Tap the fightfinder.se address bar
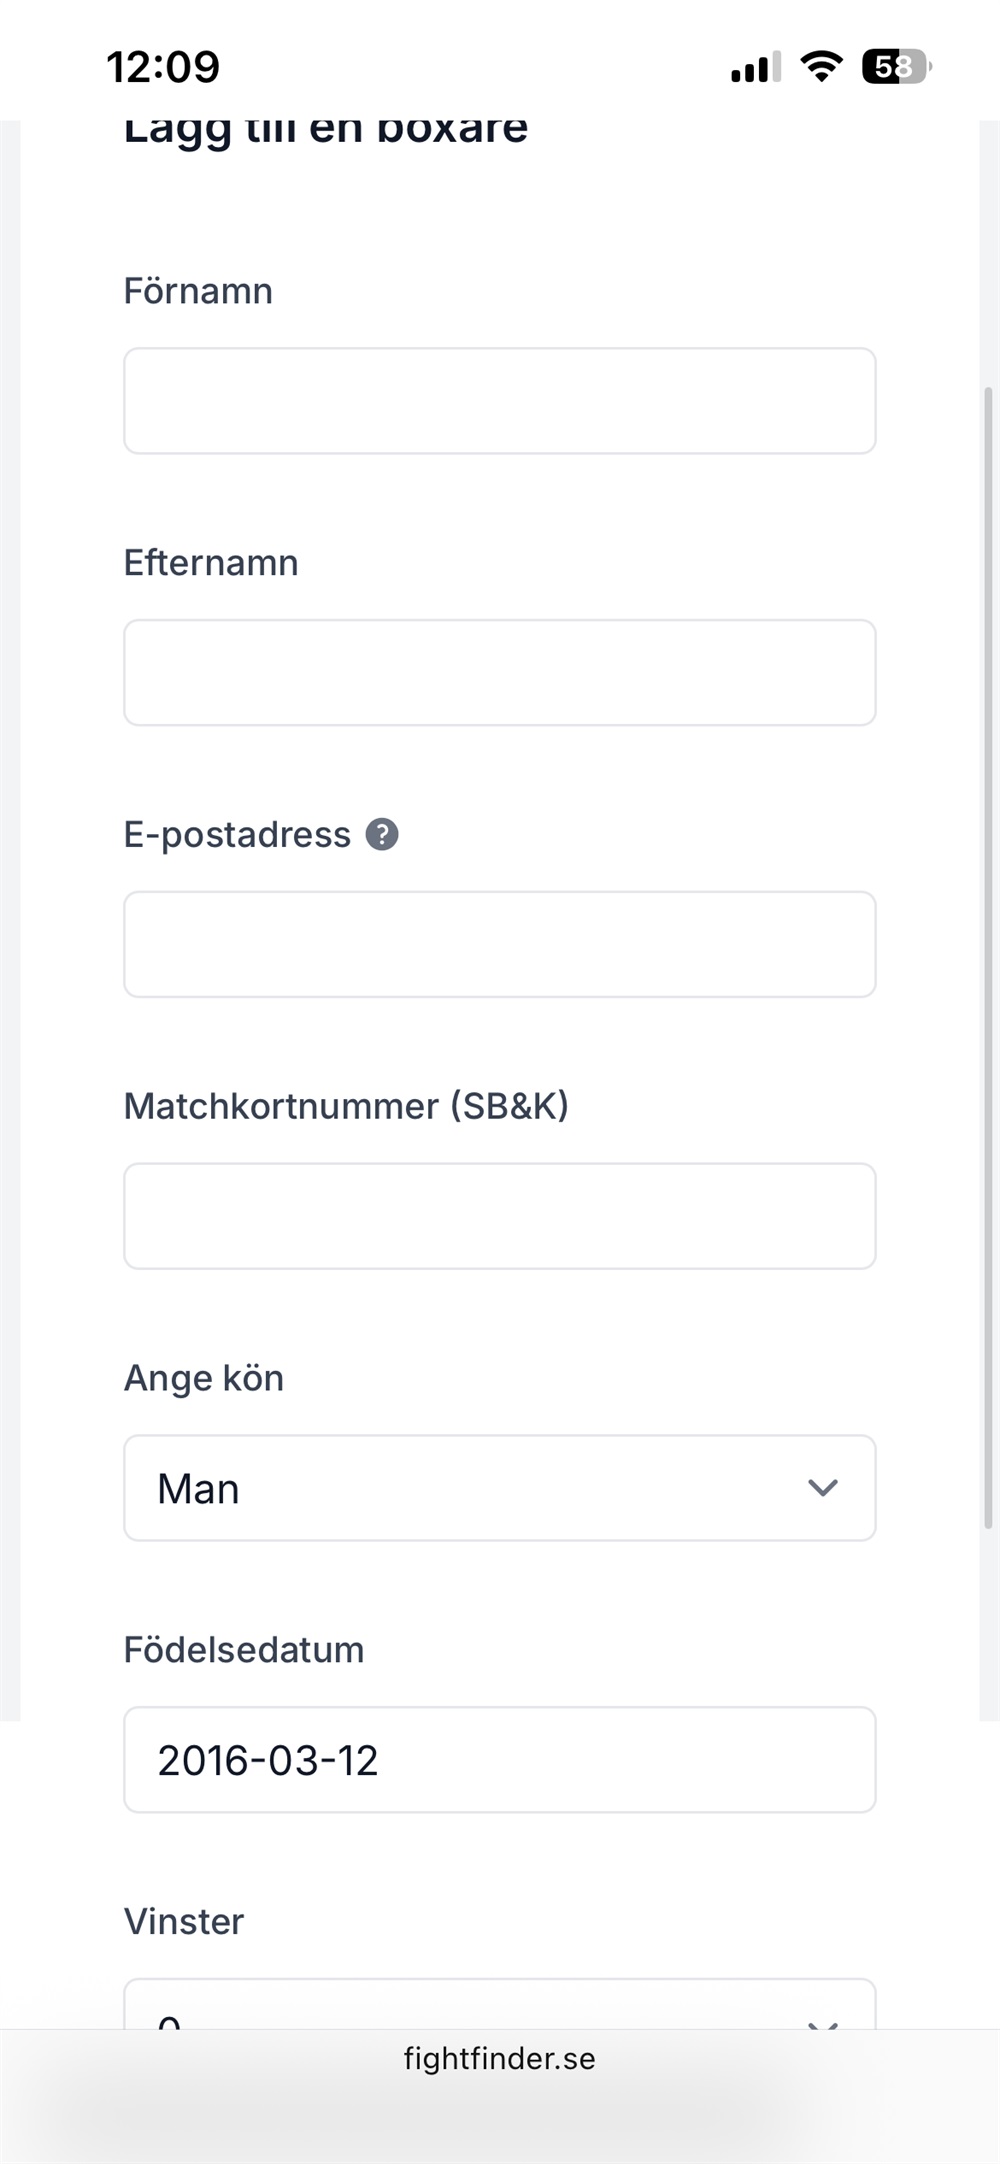 (x=499, y=2058)
